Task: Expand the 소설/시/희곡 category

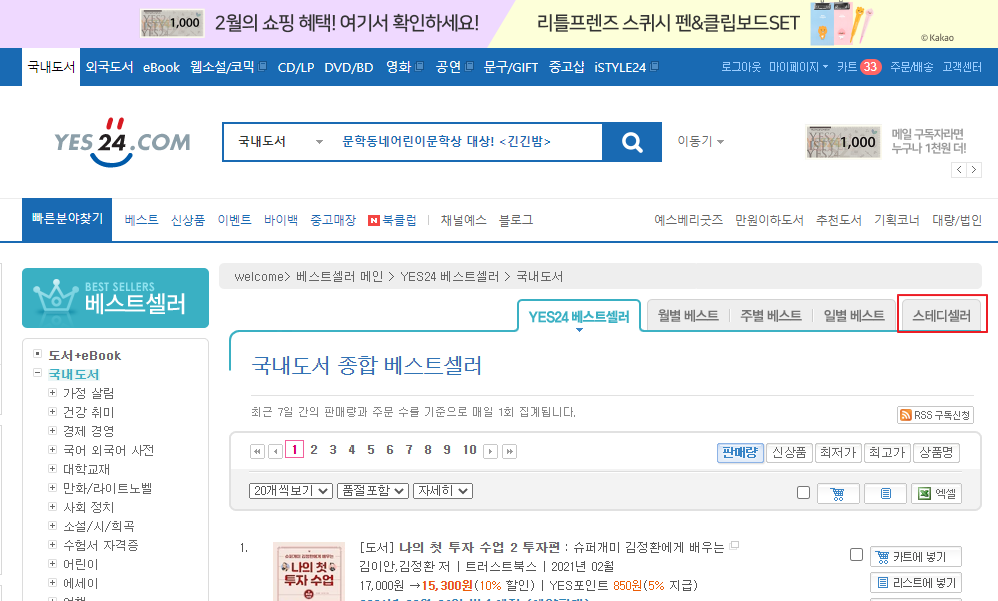Action: coord(52,526)
